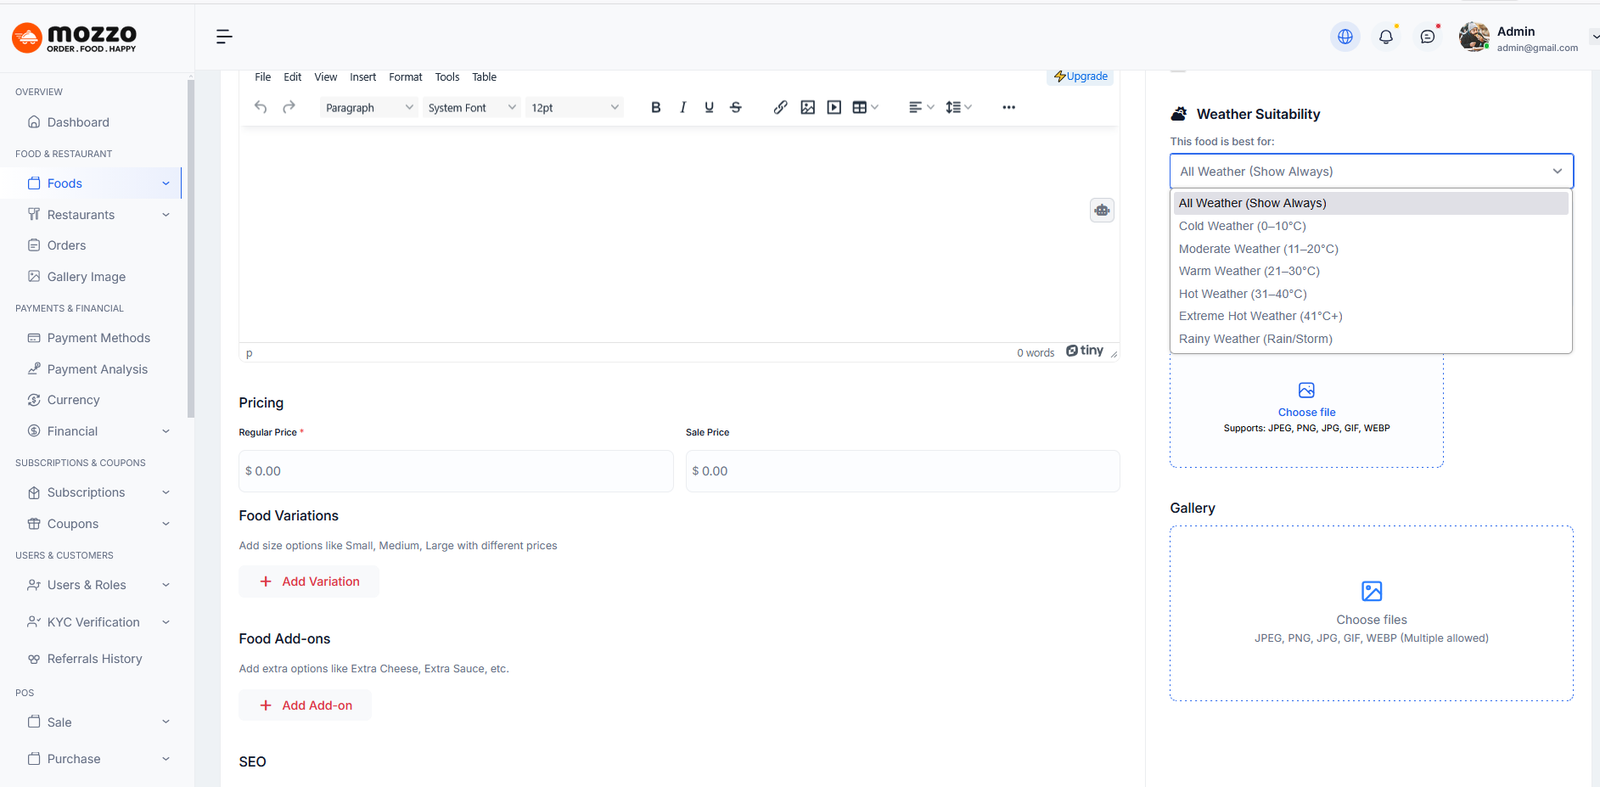The width and height of the screenshot is (1600, 787).
Task: Open the notifications bell icon
Action: coord(1385,37)
